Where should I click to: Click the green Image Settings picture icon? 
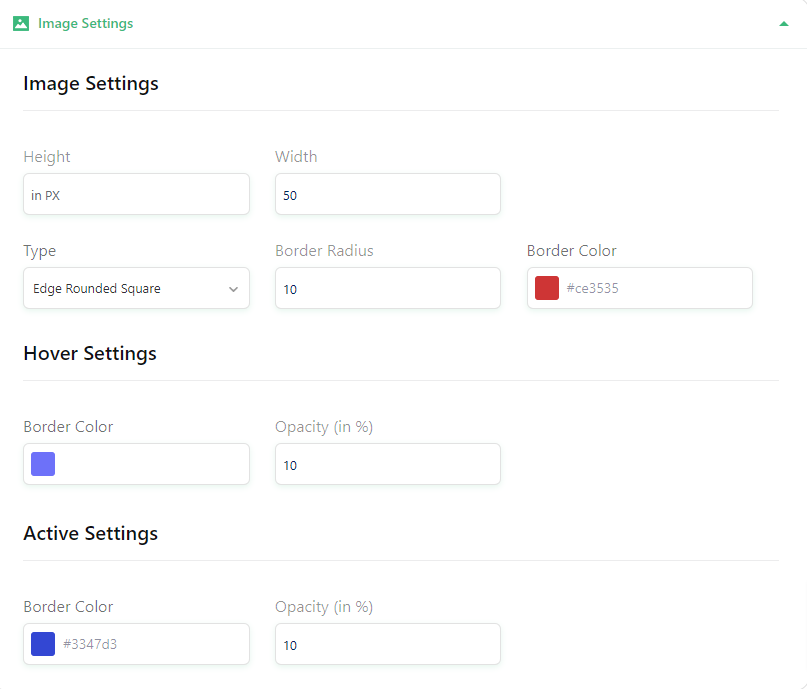(21, 24)
